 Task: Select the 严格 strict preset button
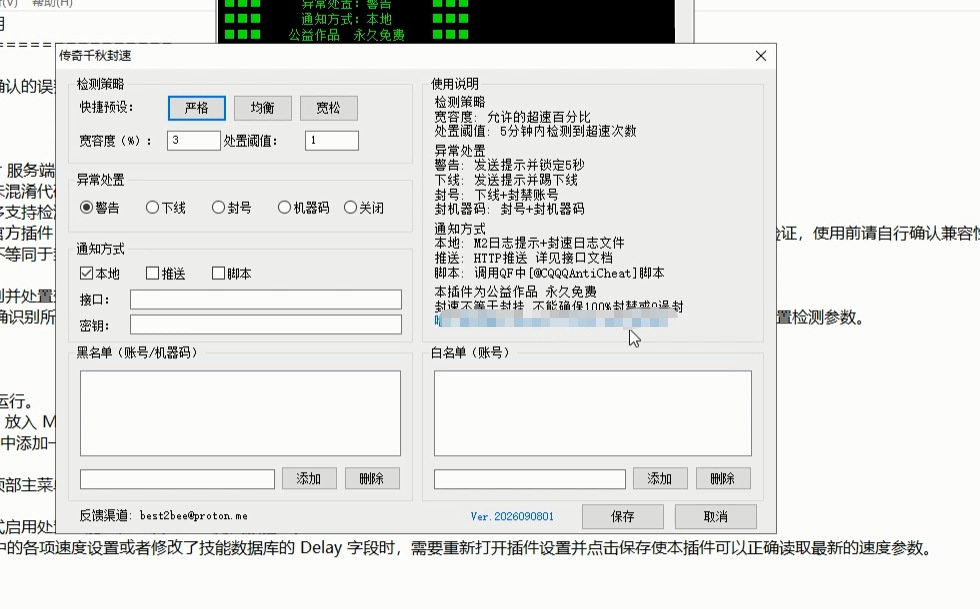click(x=197, y=108)
